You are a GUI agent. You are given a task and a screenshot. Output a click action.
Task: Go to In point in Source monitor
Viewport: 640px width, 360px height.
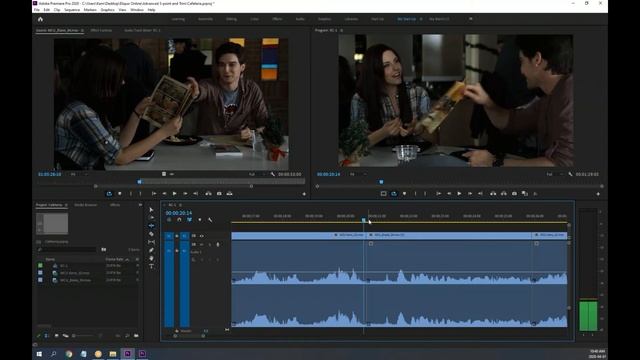[154, 193]
